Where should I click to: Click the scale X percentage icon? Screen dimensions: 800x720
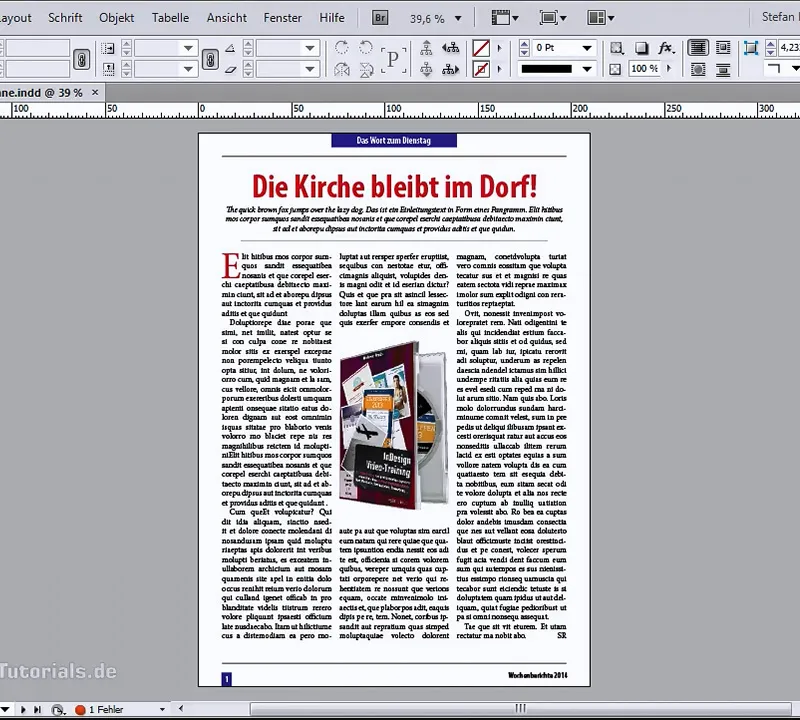(108, 48)
